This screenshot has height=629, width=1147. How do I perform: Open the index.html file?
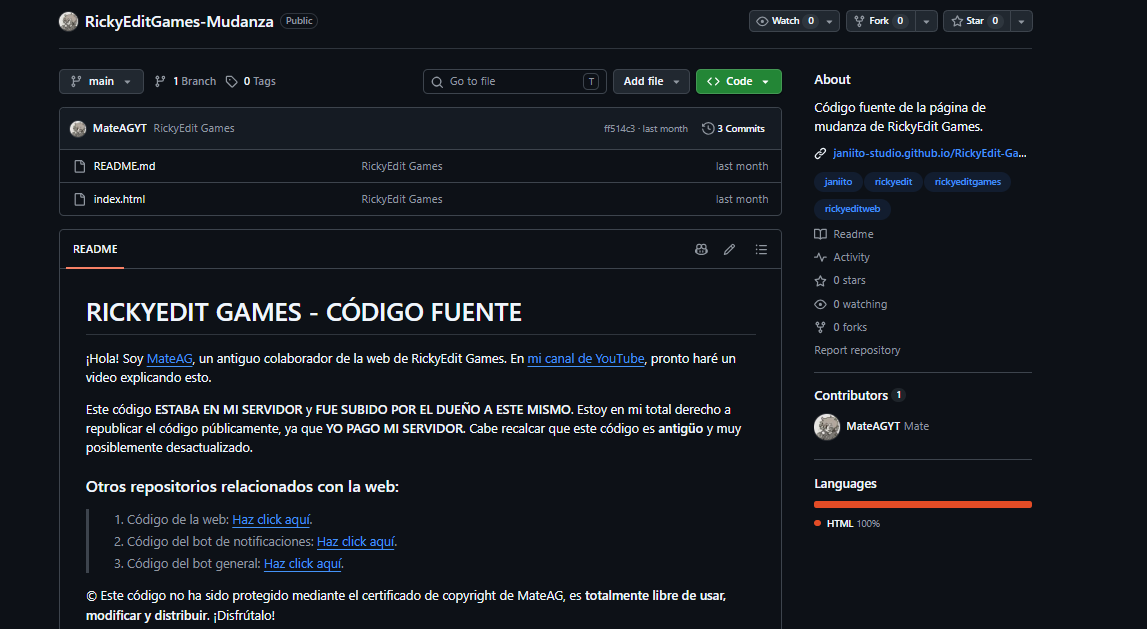[x=119, y=199]
